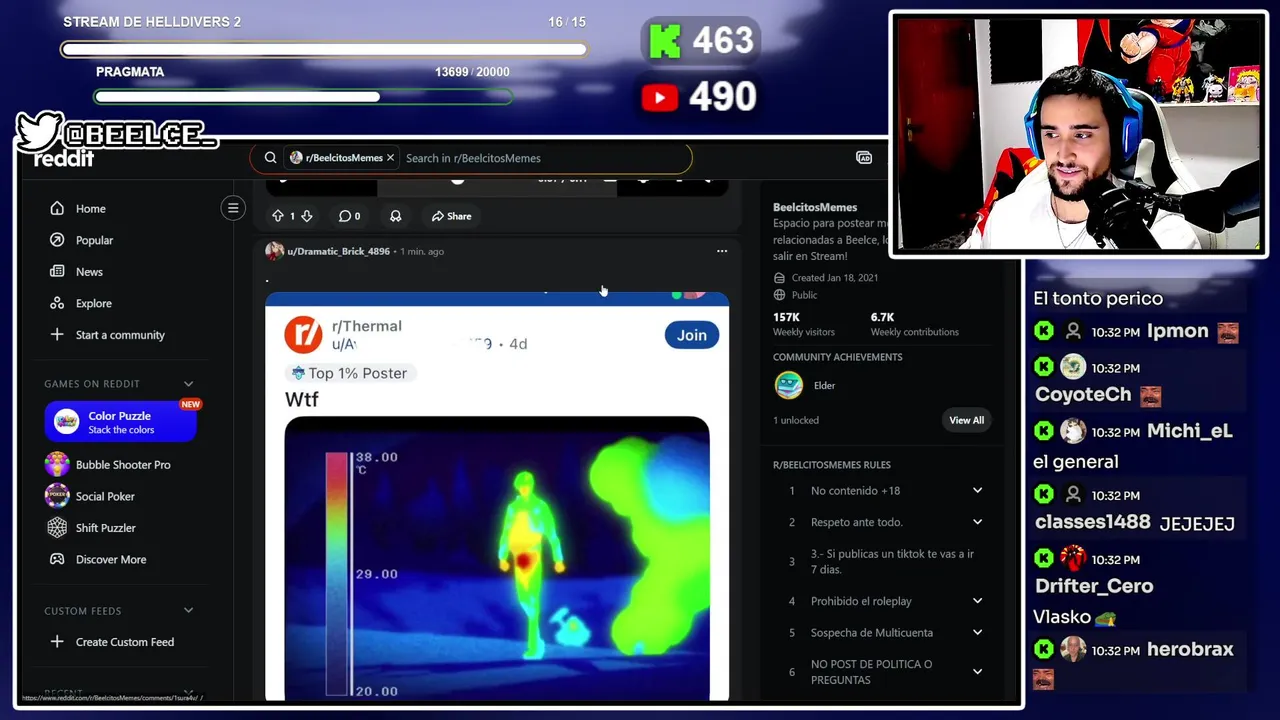This screenshot has height=720, width=1280.
Task: Collapse the Custom Feeds section
Action: 188,611
